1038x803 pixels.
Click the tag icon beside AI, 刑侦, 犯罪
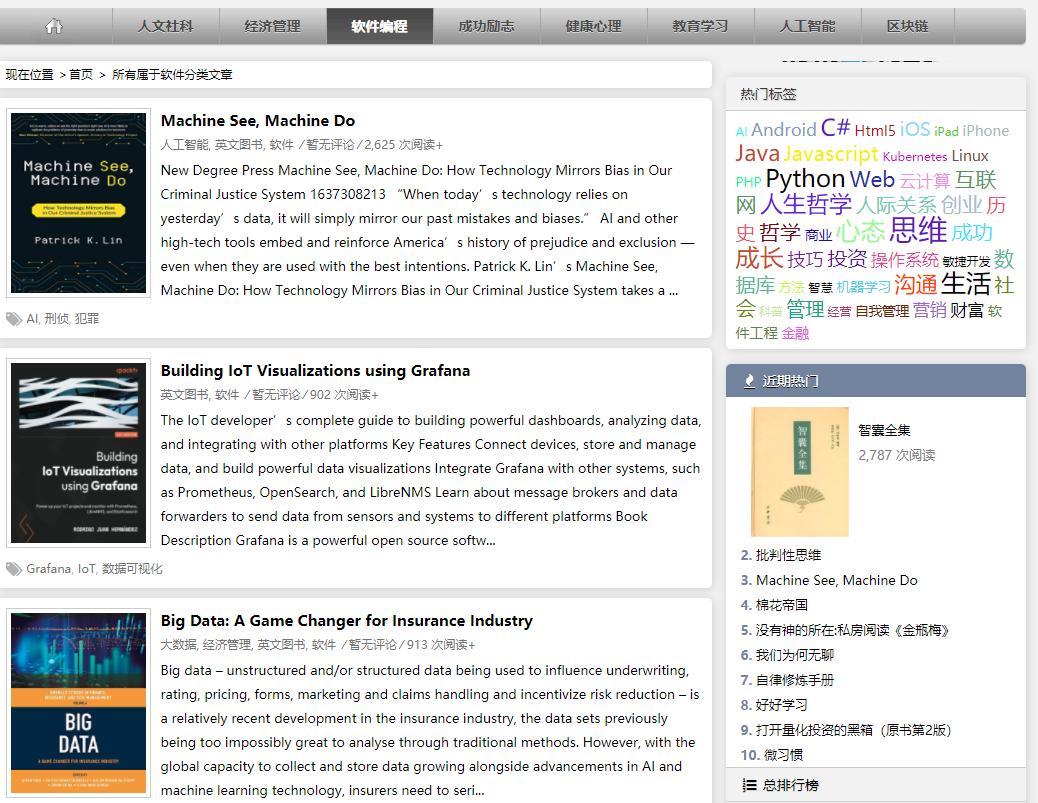click(14, 319)
